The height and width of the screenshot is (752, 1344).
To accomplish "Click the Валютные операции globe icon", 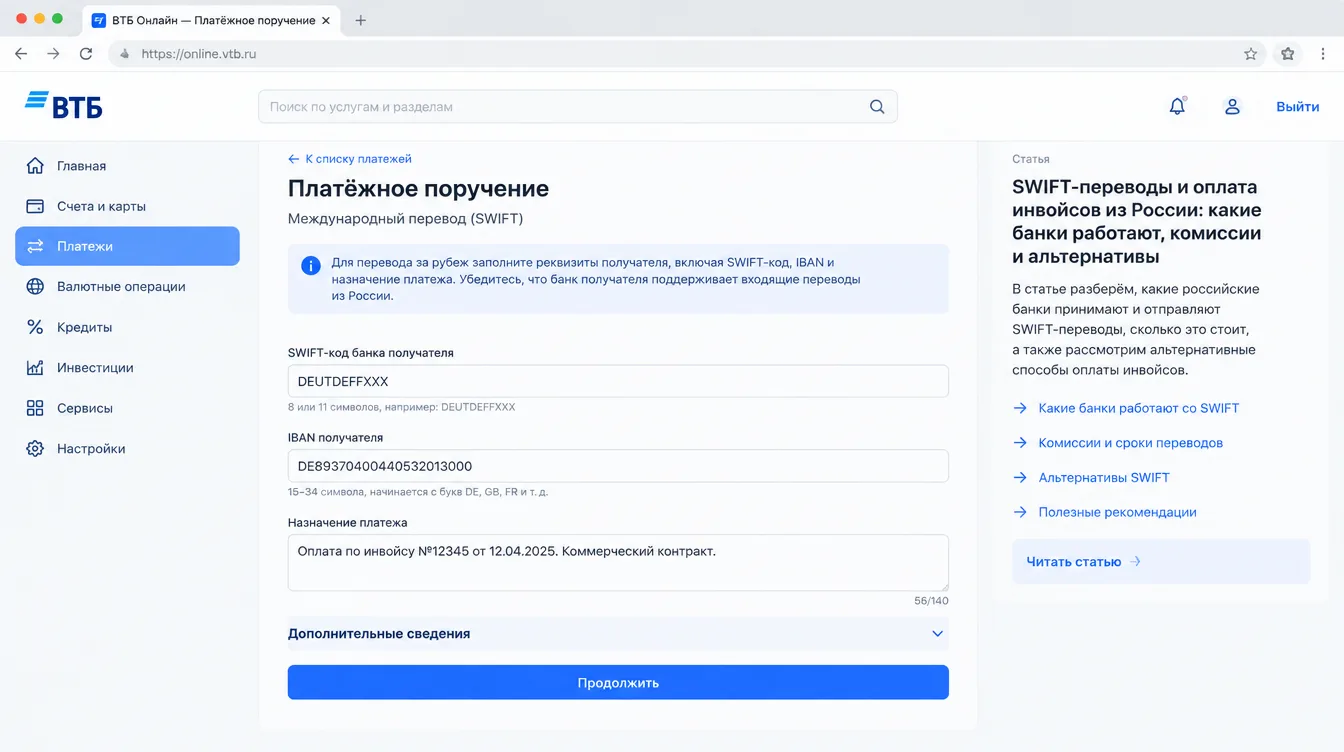I will tap(35, 287).
